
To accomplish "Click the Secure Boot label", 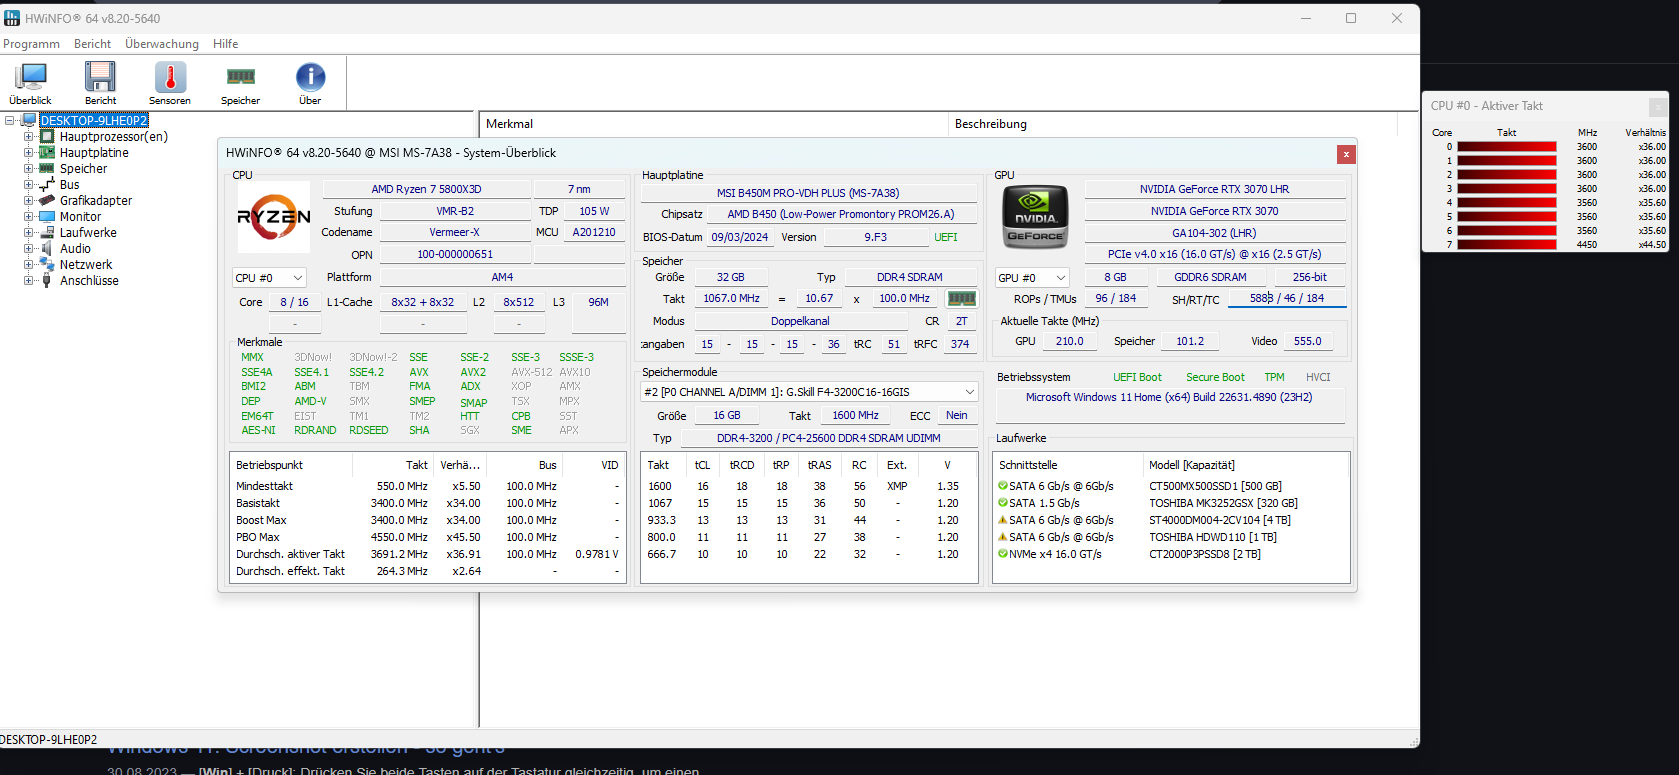I will click(x=1215, y=378).
